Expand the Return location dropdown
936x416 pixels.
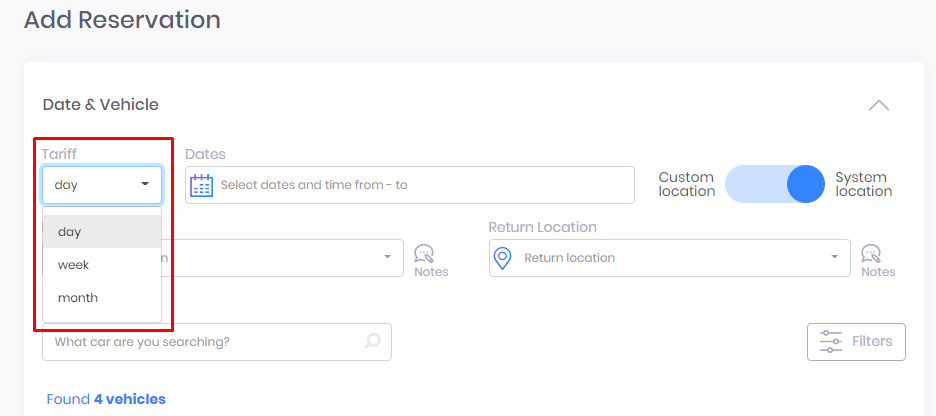[834, 258]
